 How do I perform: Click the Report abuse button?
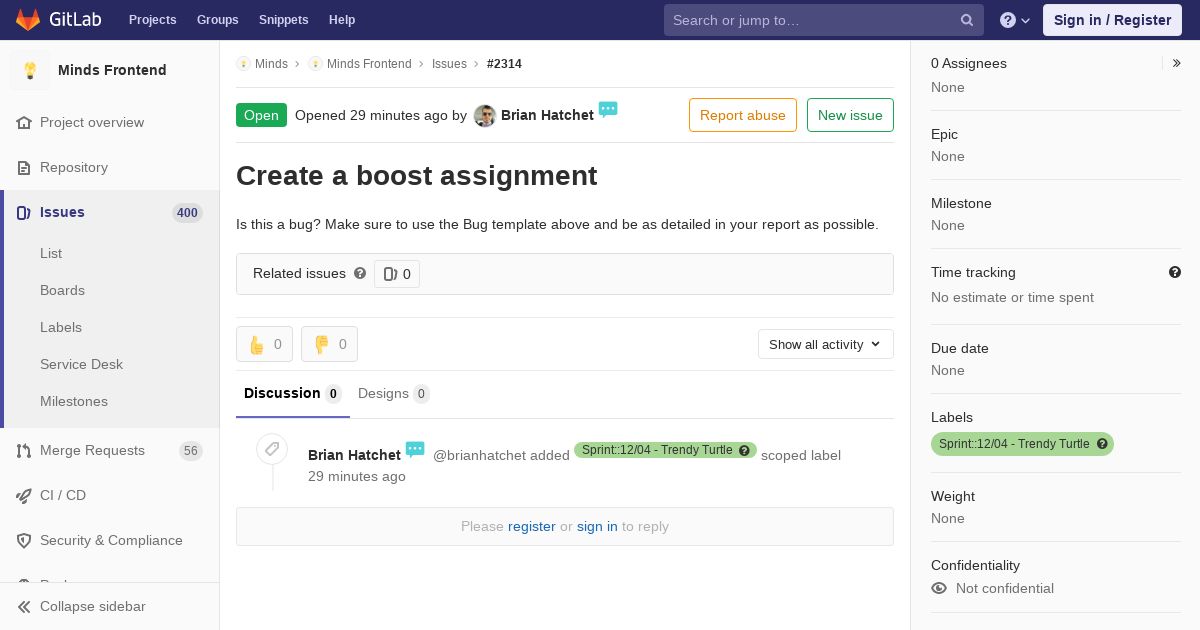pos(743,115)
